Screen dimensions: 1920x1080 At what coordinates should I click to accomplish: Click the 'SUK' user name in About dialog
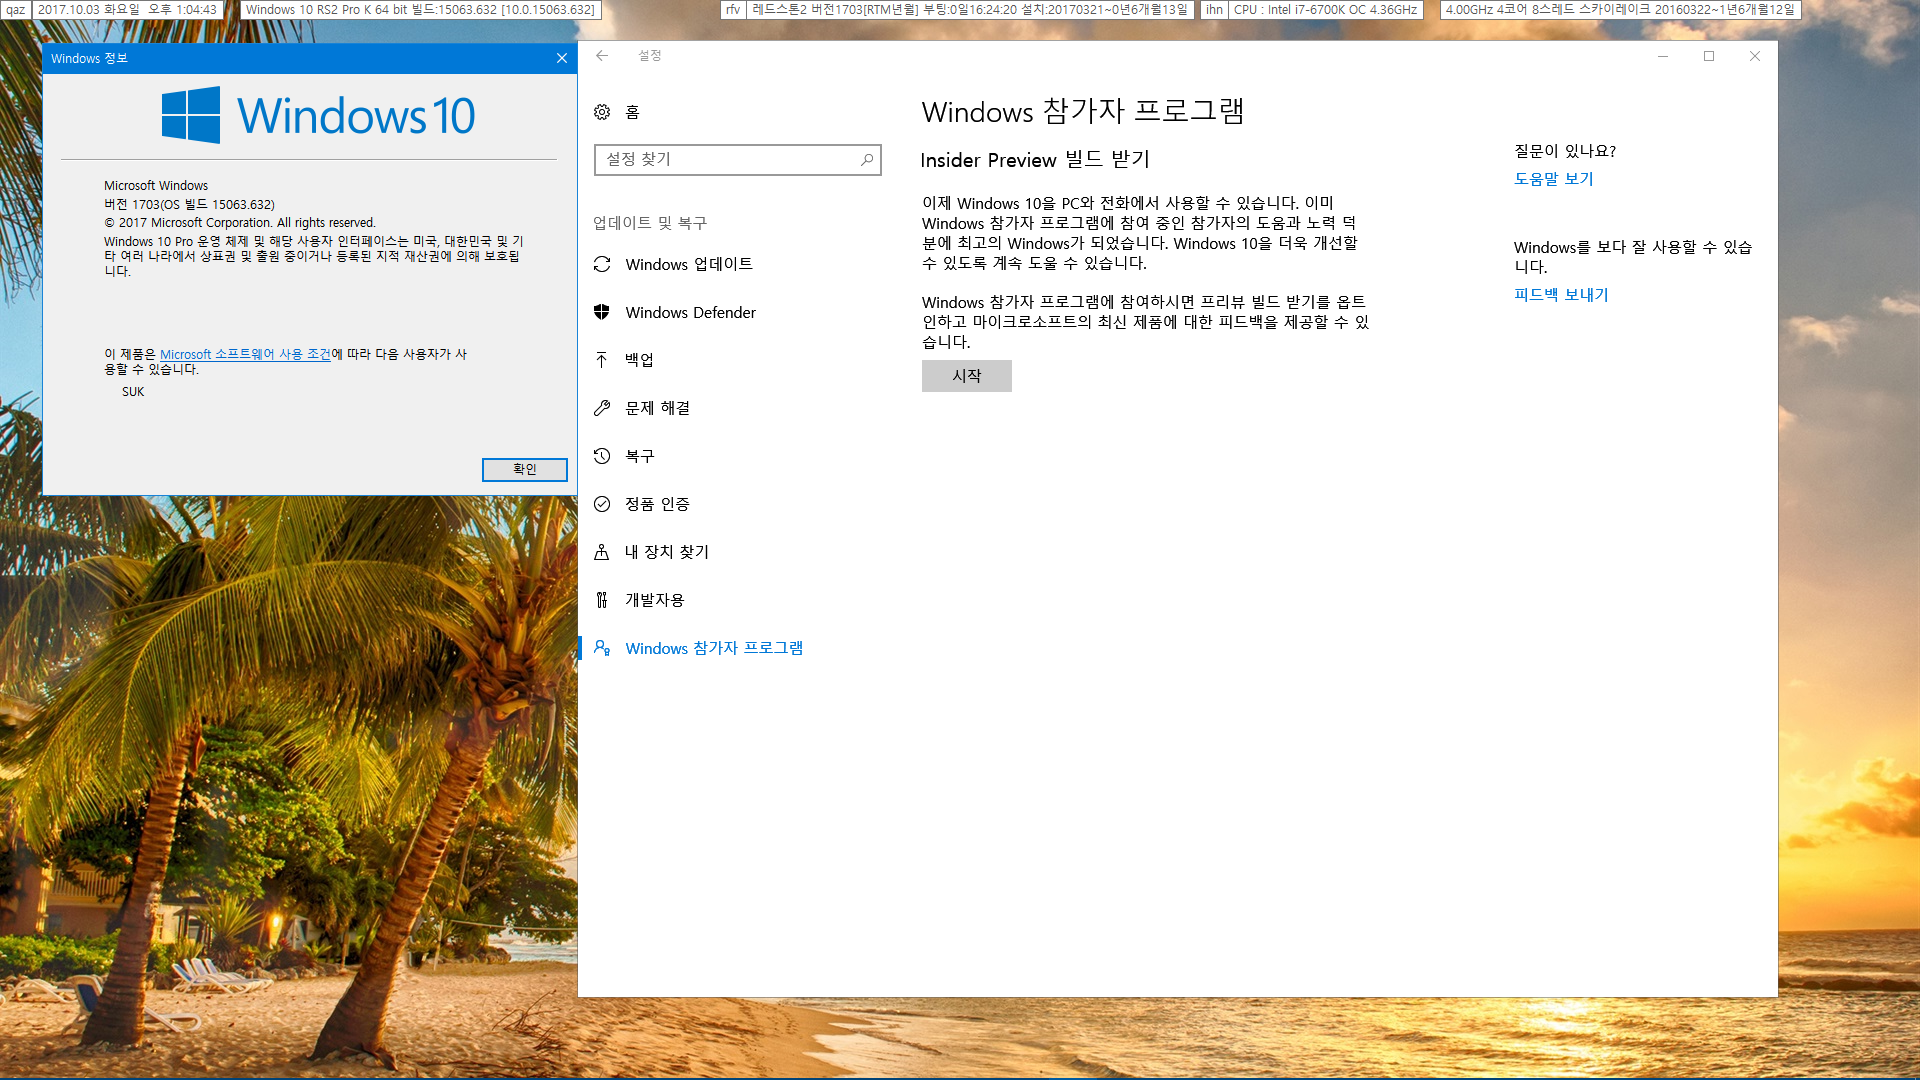(133, 392)
